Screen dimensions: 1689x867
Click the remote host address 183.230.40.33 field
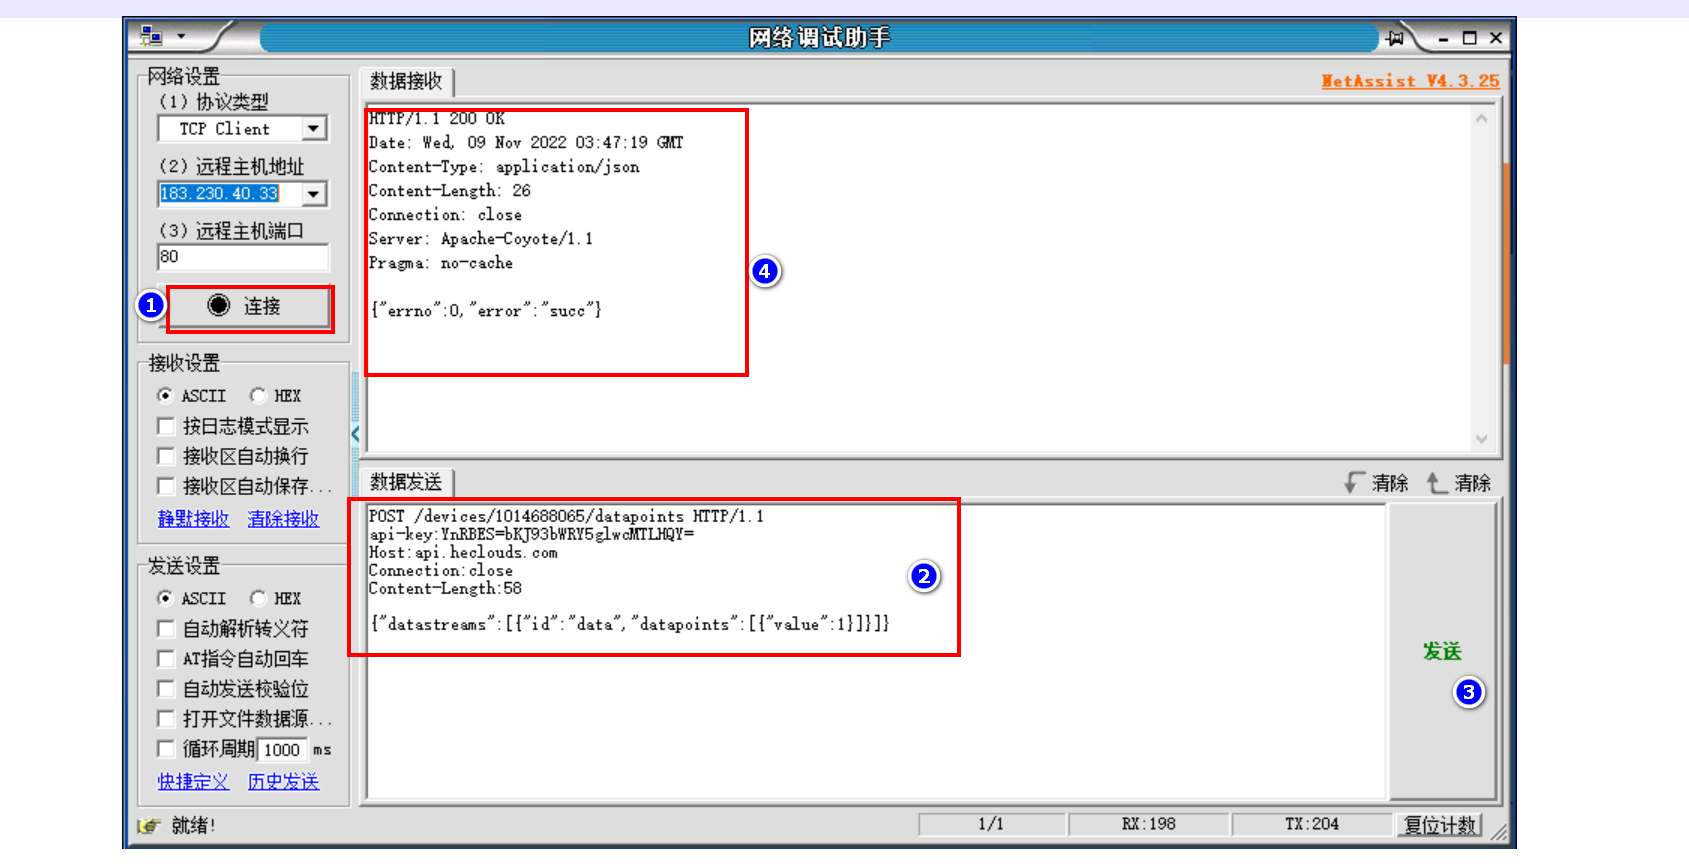[231, 194]
